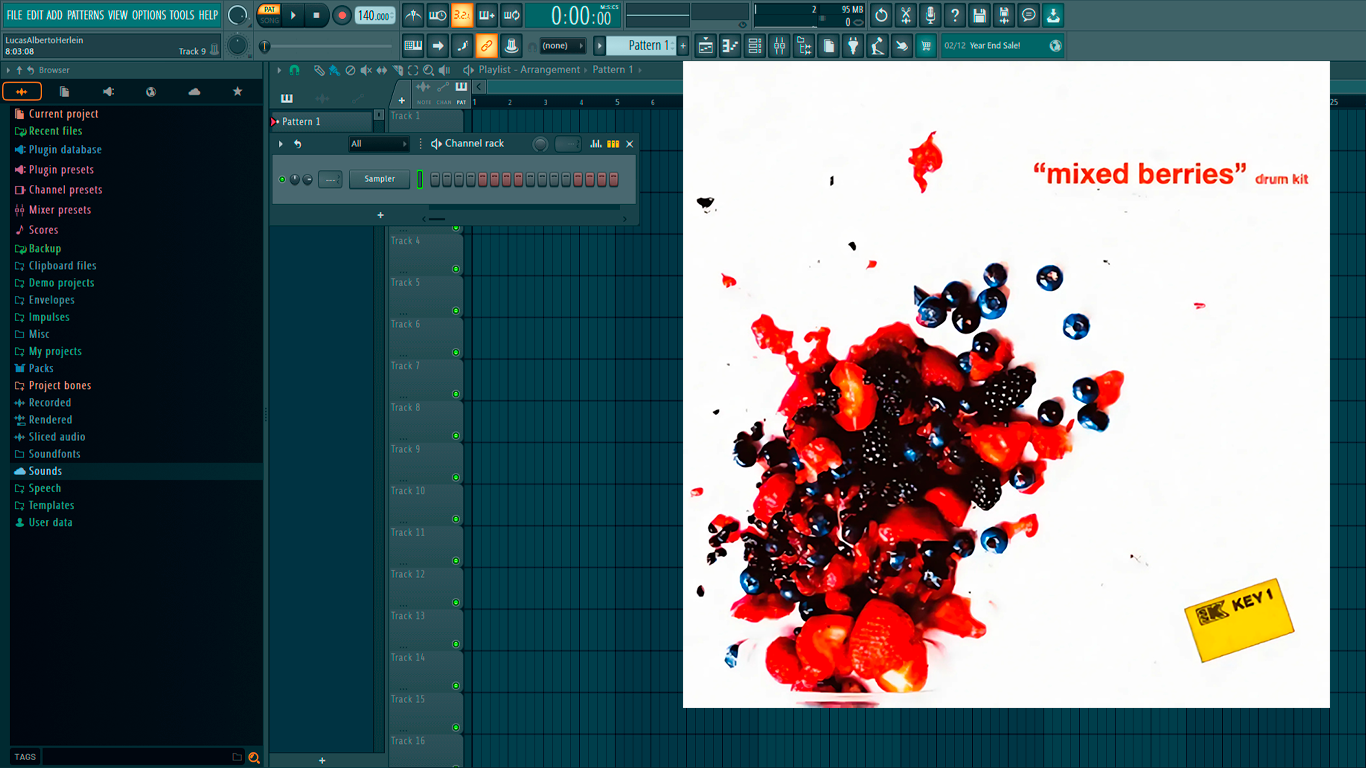Open playlist options menu arrow

(281, 70)
